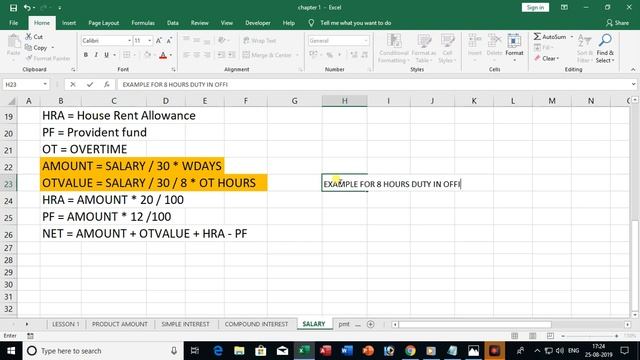Click the Format Painter button
Viewport: 640px width, 360px height.
pos(48,58)
